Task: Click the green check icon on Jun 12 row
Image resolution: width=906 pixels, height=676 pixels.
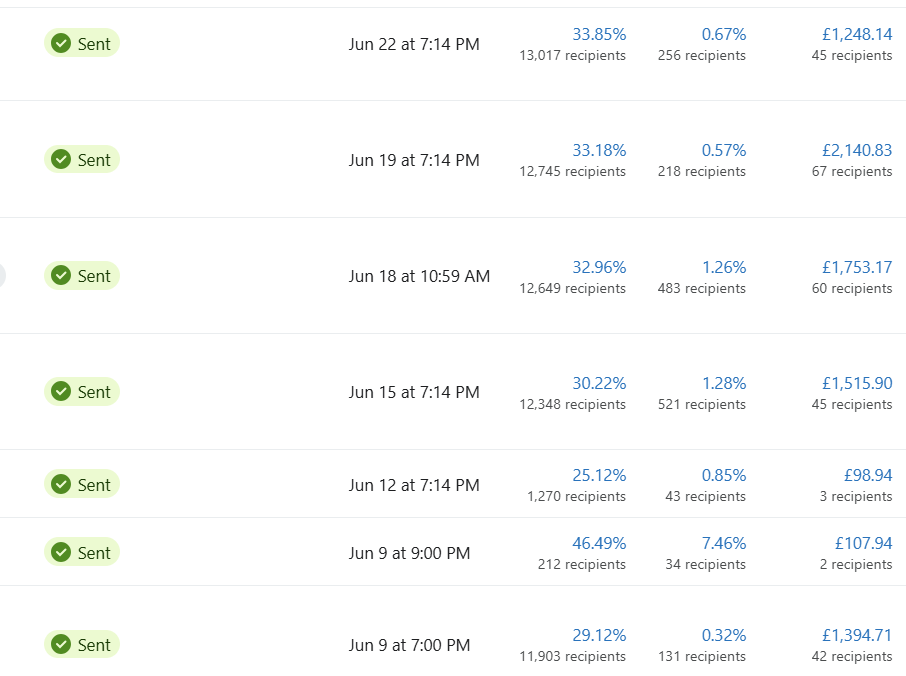Action: (x=61, y=485)
